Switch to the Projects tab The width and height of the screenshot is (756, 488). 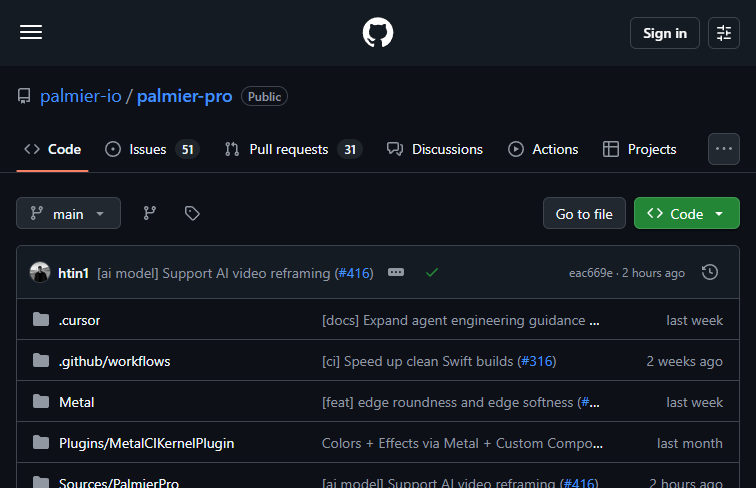coord(640,149)
